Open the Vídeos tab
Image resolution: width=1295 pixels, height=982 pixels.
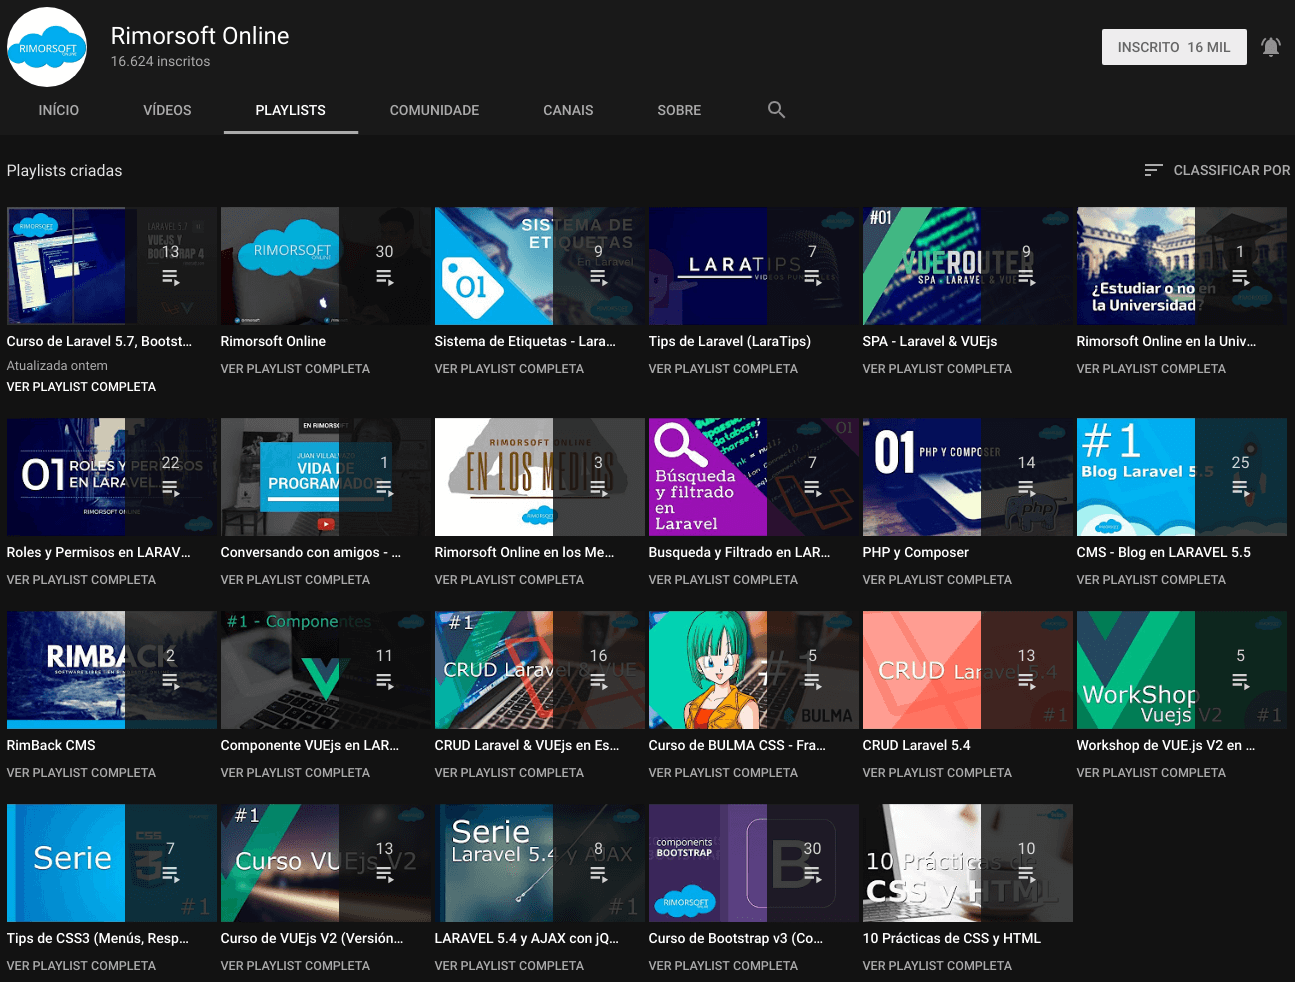(x=167, y=110)
